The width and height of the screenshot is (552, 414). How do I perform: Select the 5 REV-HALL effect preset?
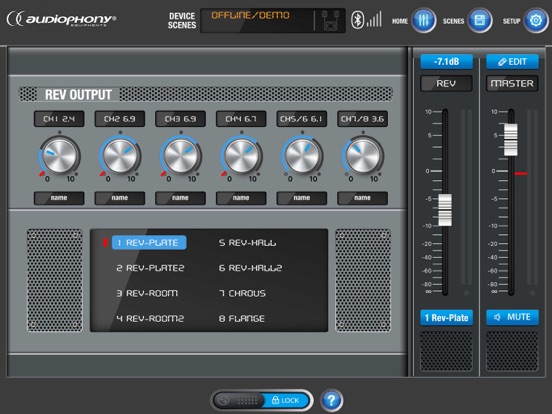point(247,243)
